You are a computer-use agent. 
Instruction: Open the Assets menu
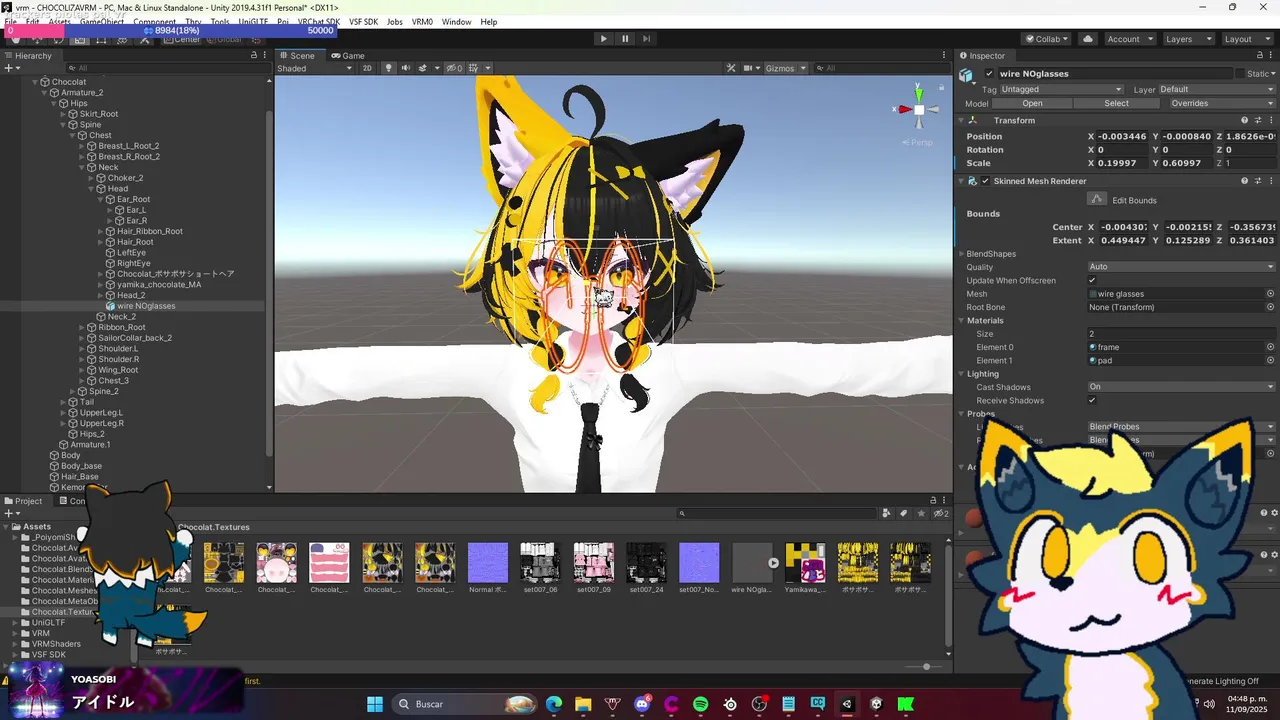tap(59, 22)
